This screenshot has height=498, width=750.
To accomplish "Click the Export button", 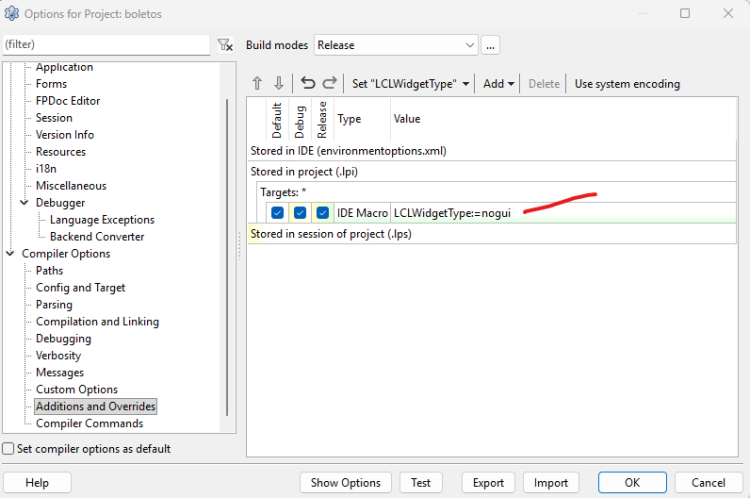I will click(488, 483).
